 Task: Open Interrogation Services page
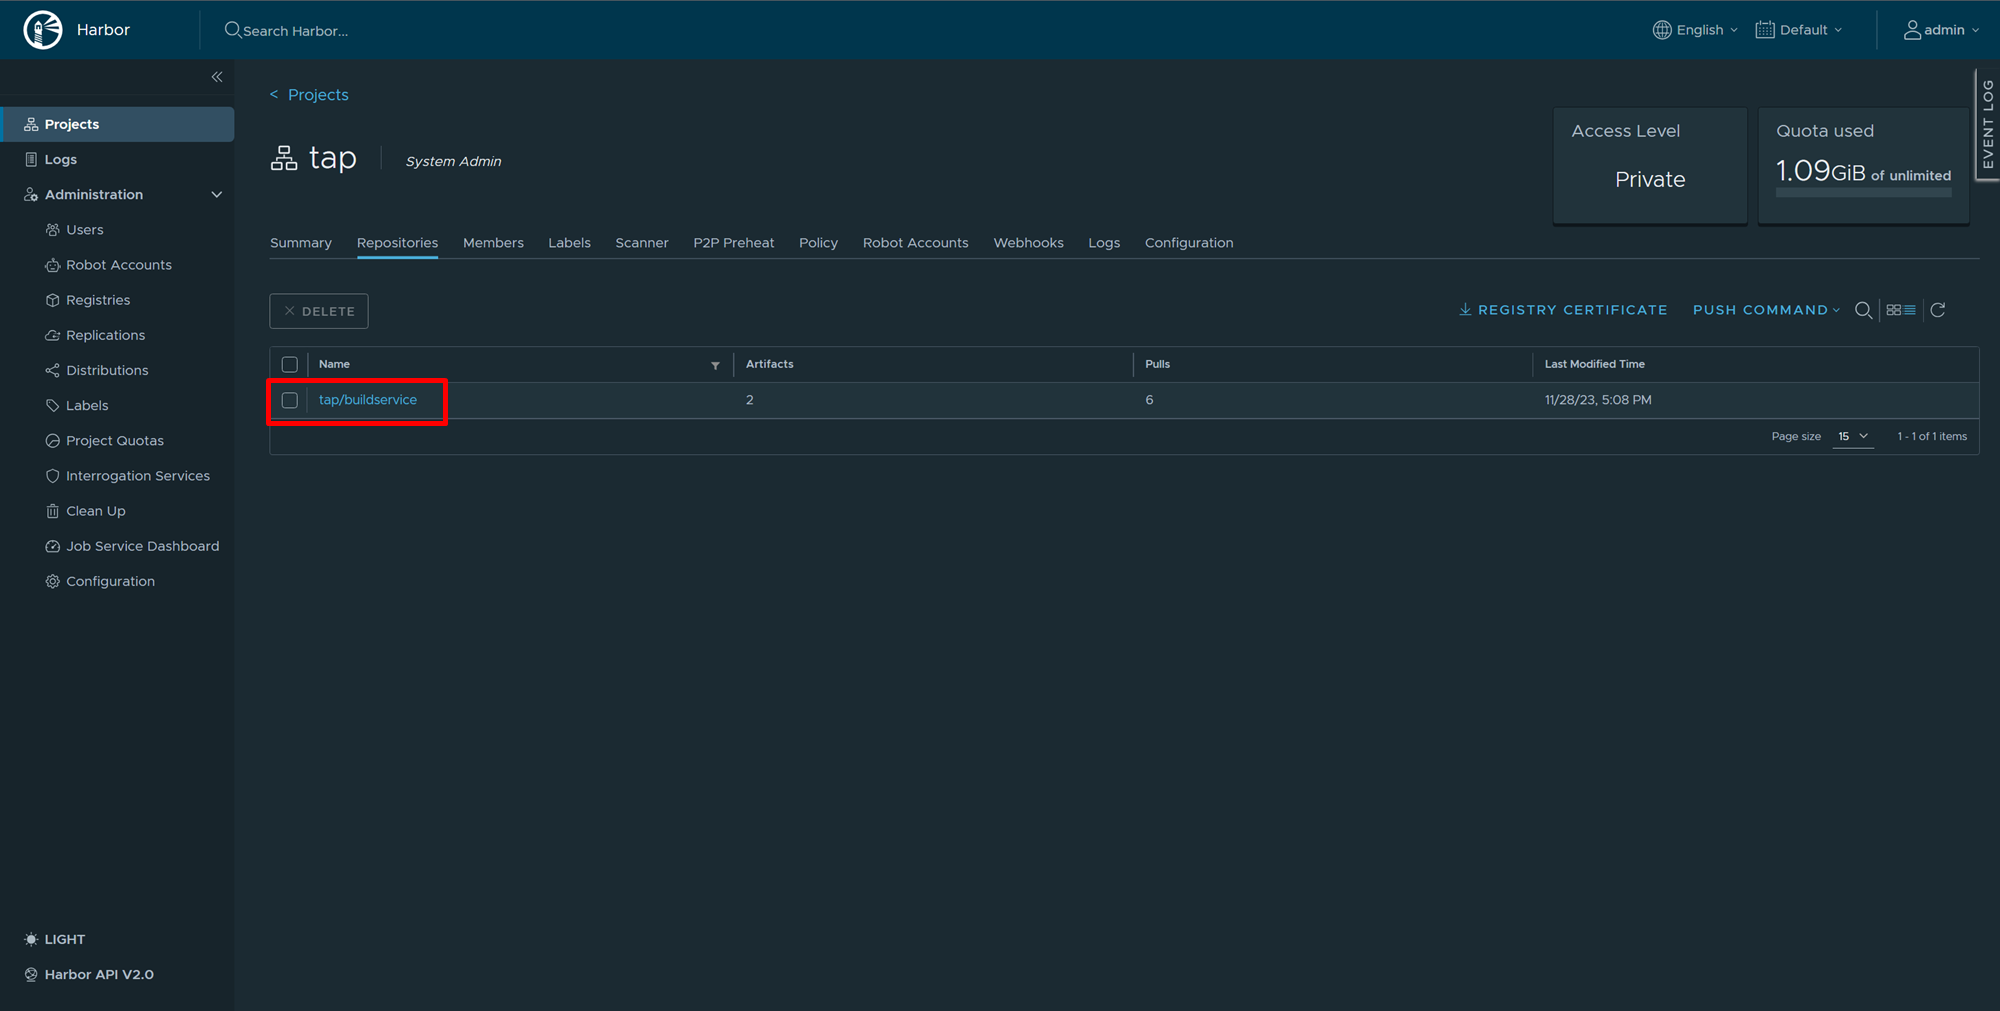[137, 476]
